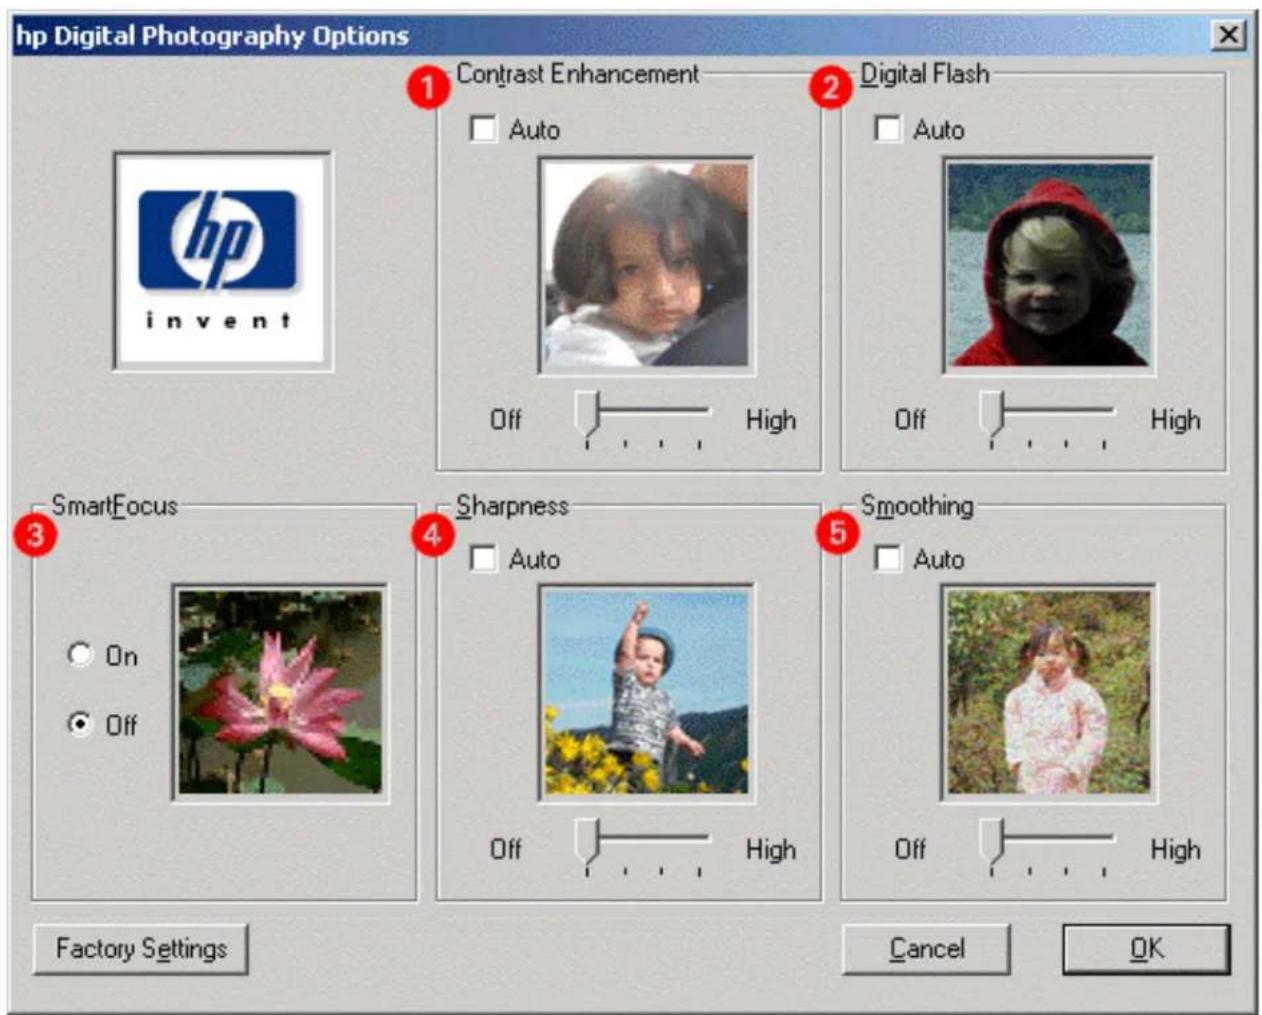
Task: Close the hp Digital Photography Options dialog
Action: pyautogui.click(x=1228, y=35)
